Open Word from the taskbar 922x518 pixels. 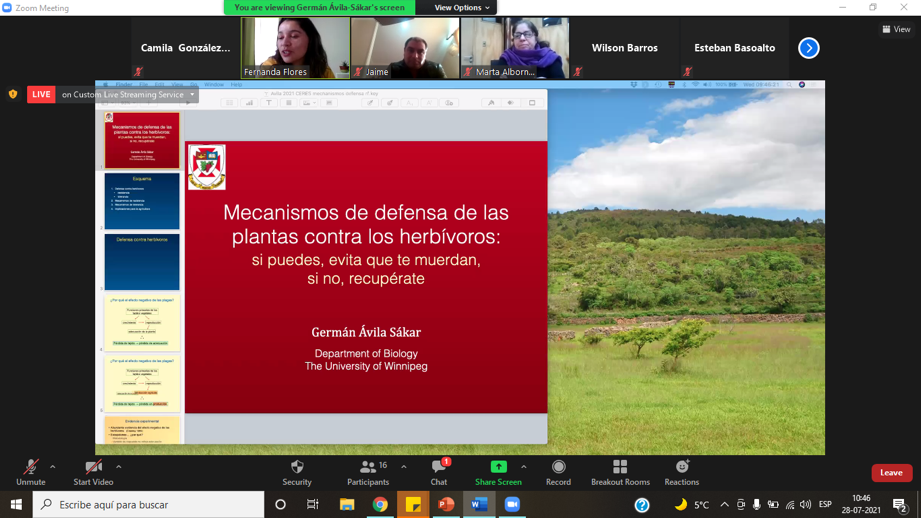tap(479, 504)
